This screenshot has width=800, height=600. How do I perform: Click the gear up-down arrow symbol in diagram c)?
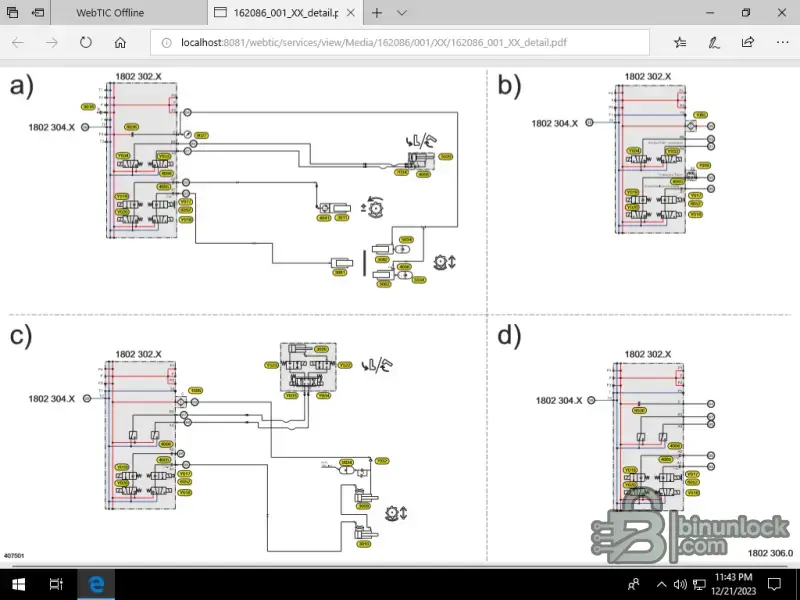click(x=396, y=513)
